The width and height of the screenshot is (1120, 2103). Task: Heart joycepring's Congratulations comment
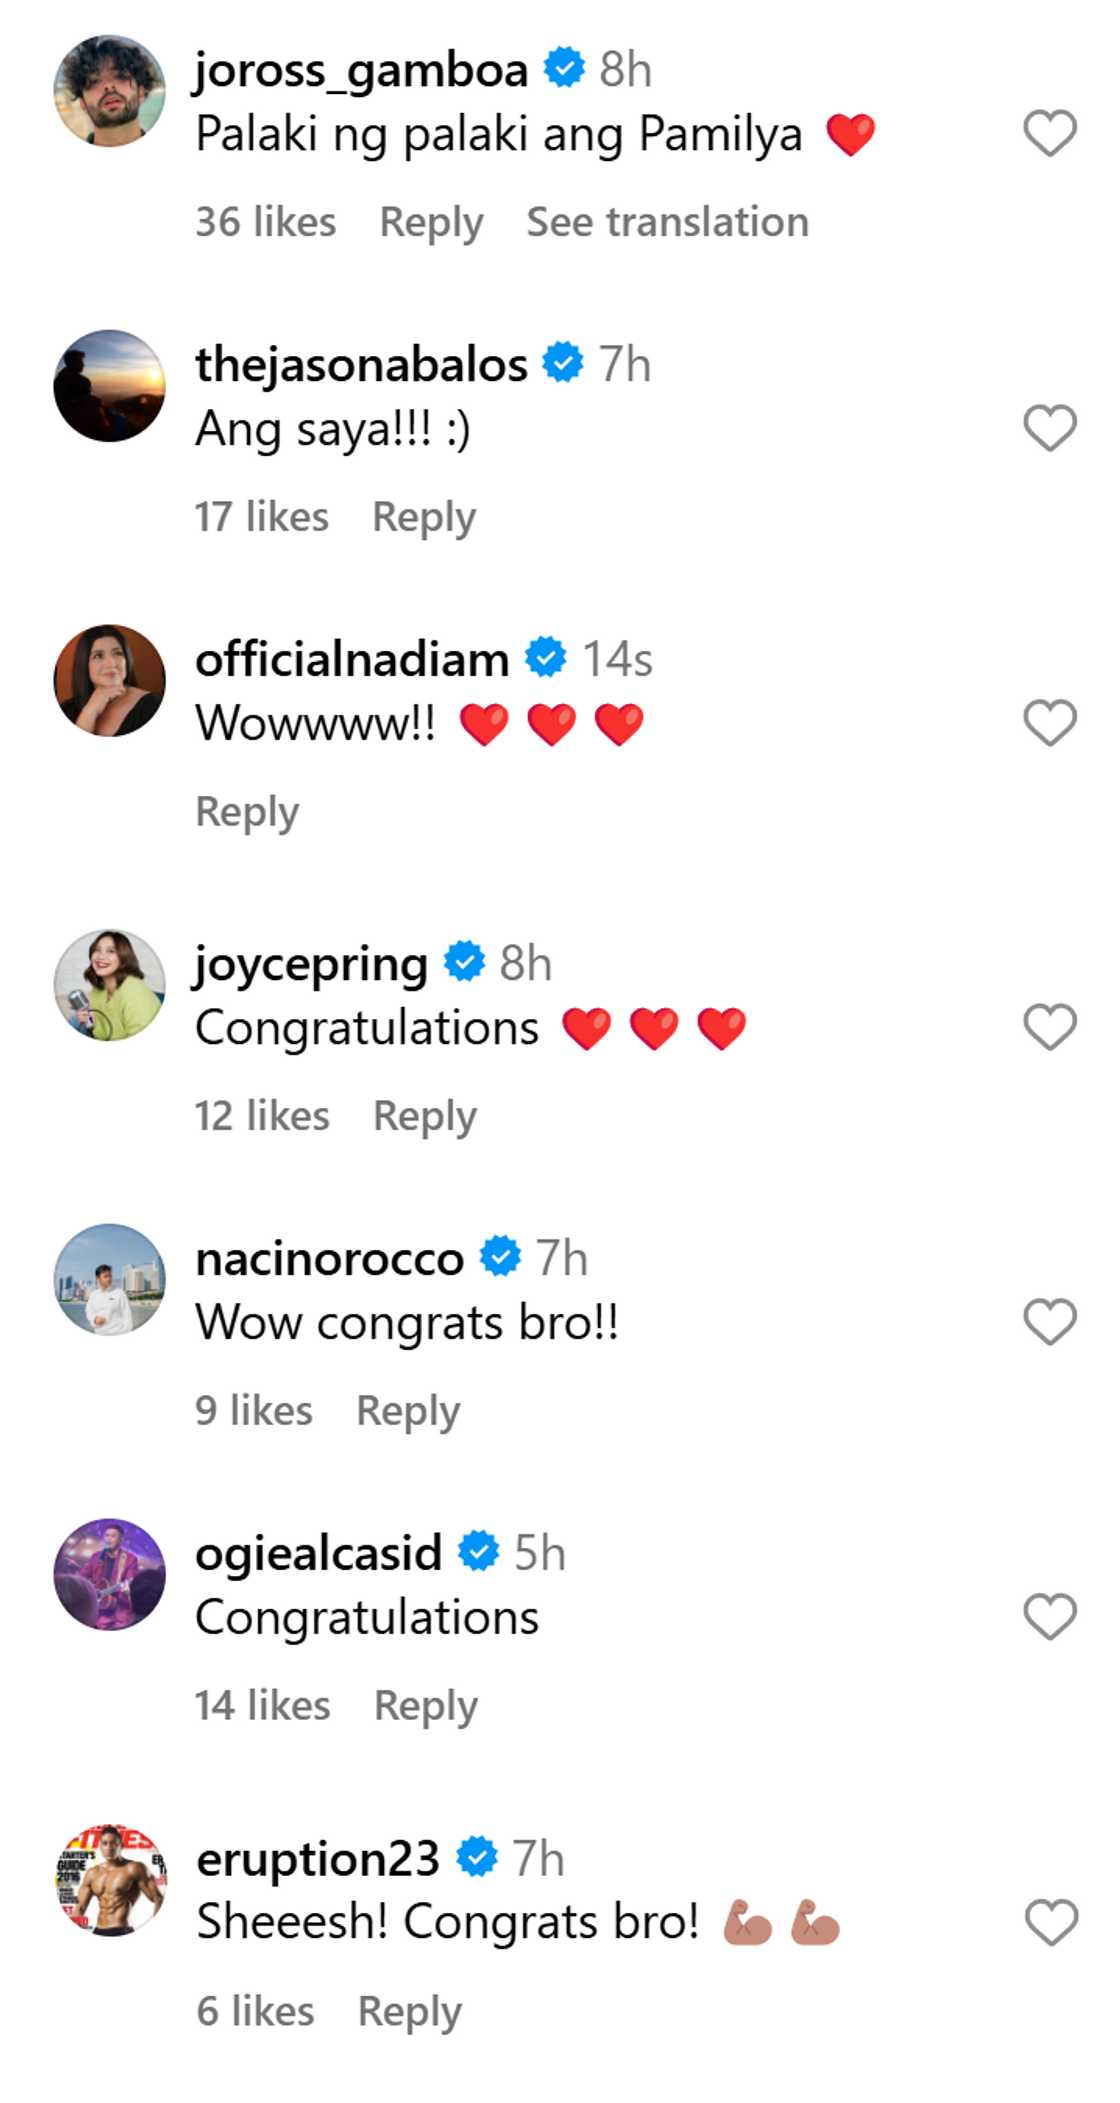[1049, 1027]
